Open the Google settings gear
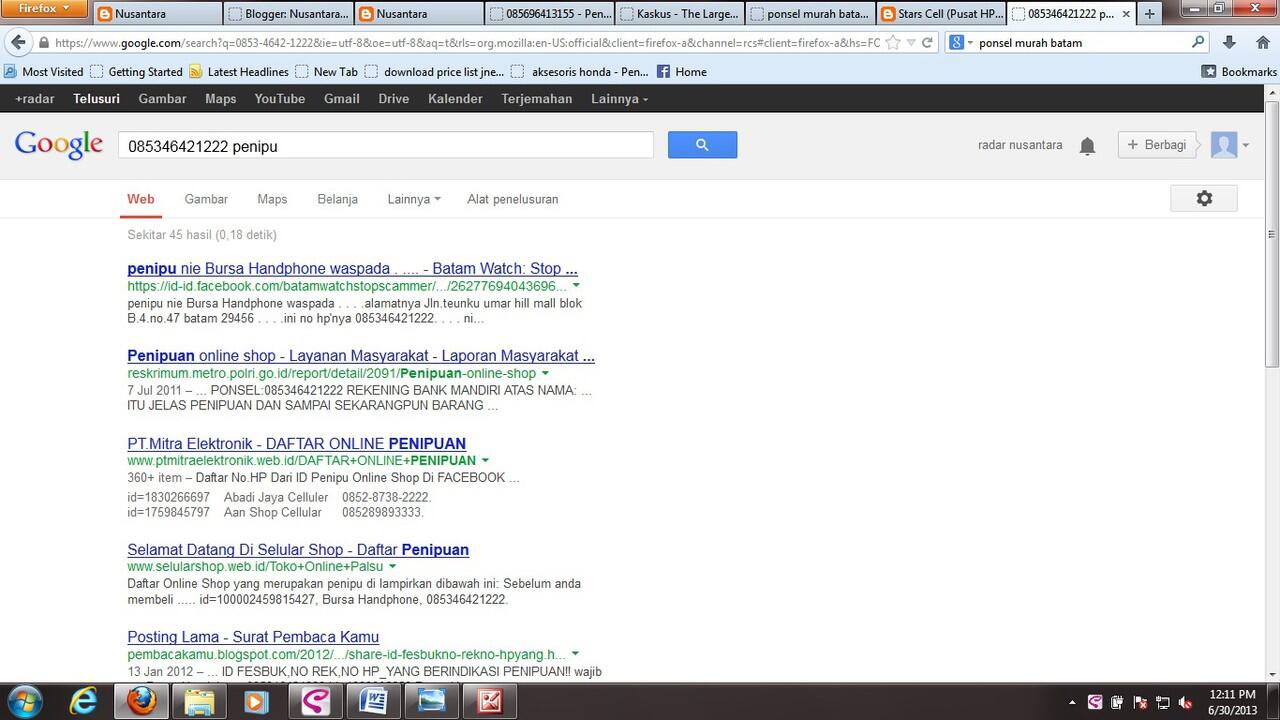Screen dimensions: 1280x720 click(1204, 198)
